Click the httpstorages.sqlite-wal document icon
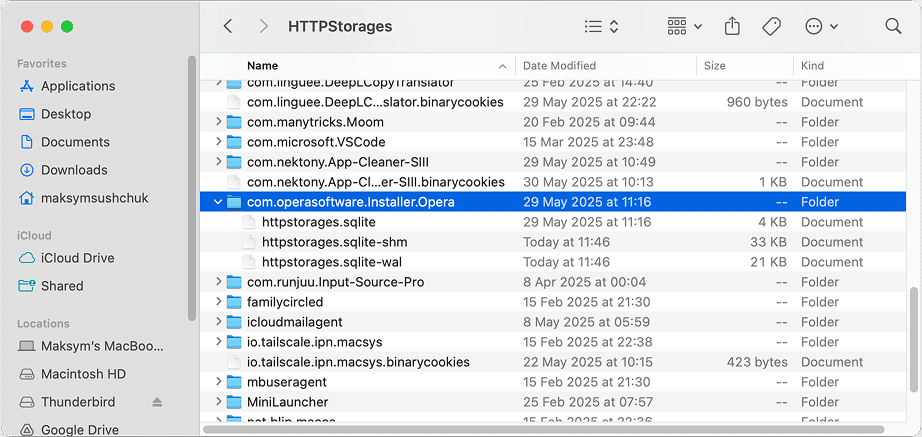 pos(250,262)
